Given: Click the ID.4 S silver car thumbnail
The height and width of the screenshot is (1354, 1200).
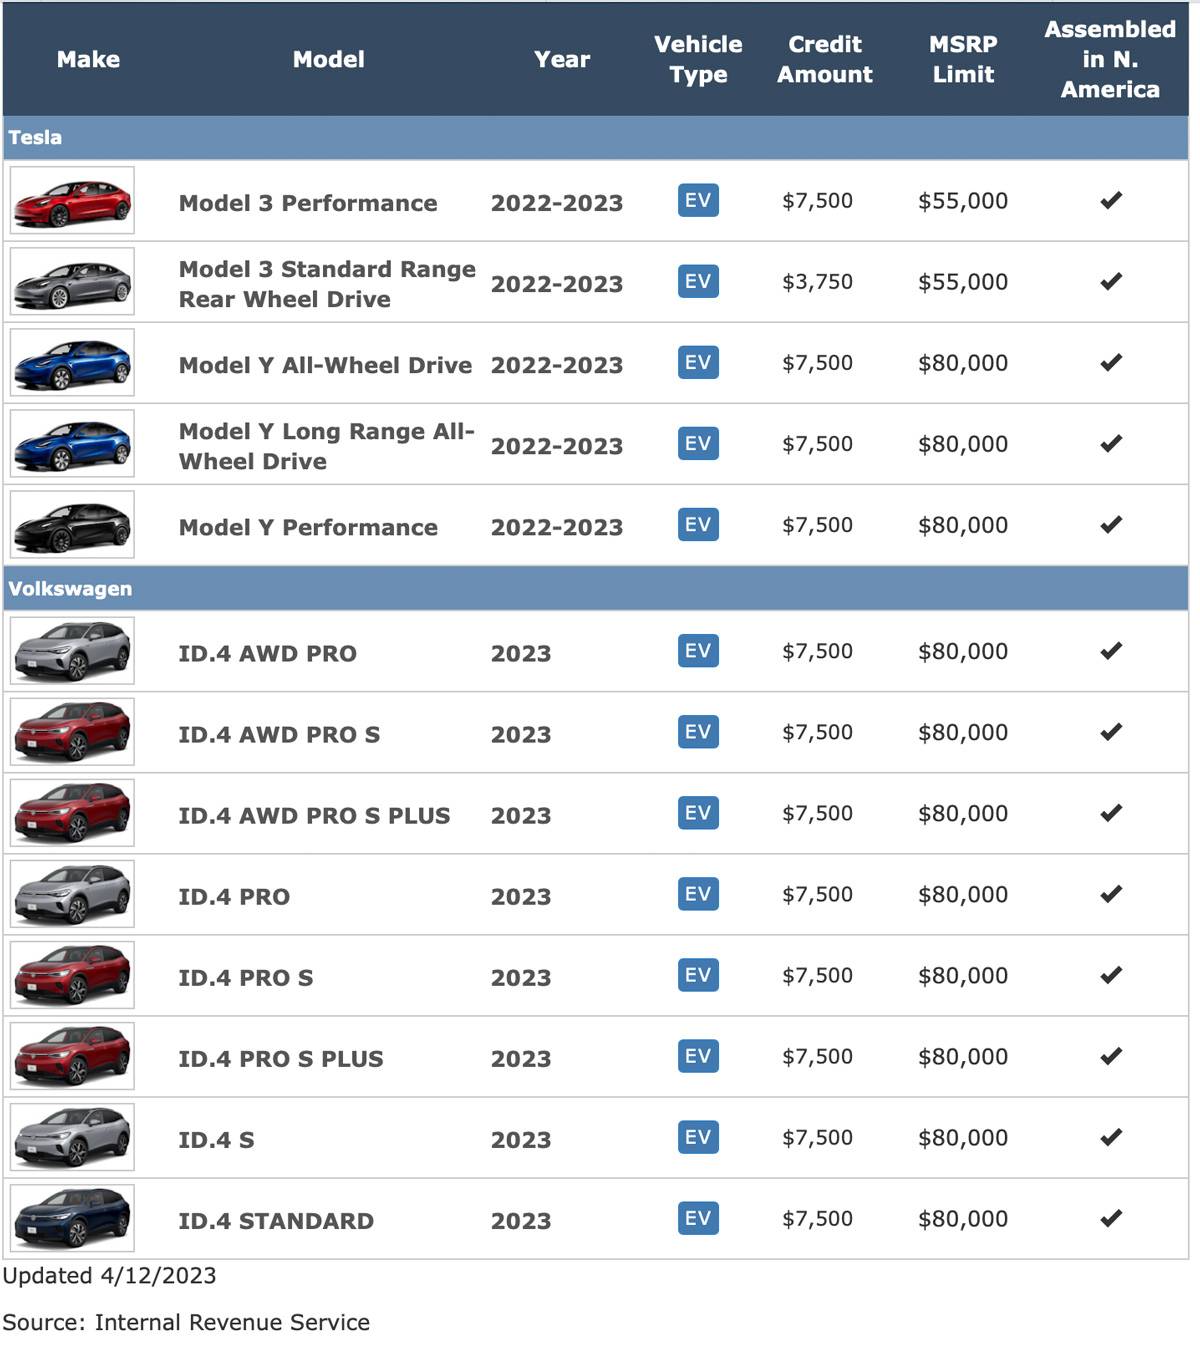Looking at the screenshot, I should coord(72,1137).
